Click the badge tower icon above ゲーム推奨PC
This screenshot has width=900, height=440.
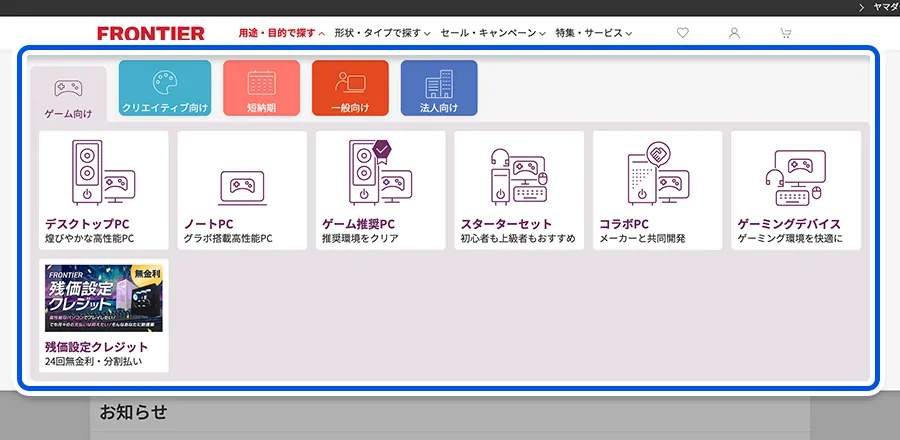[x=381, y=172]
